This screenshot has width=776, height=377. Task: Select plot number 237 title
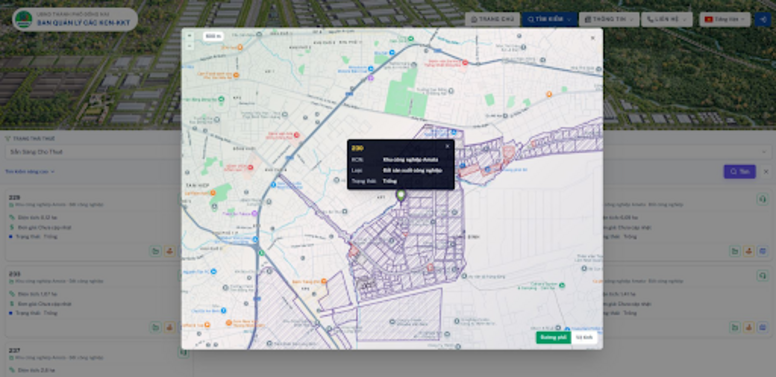(14, 350)
